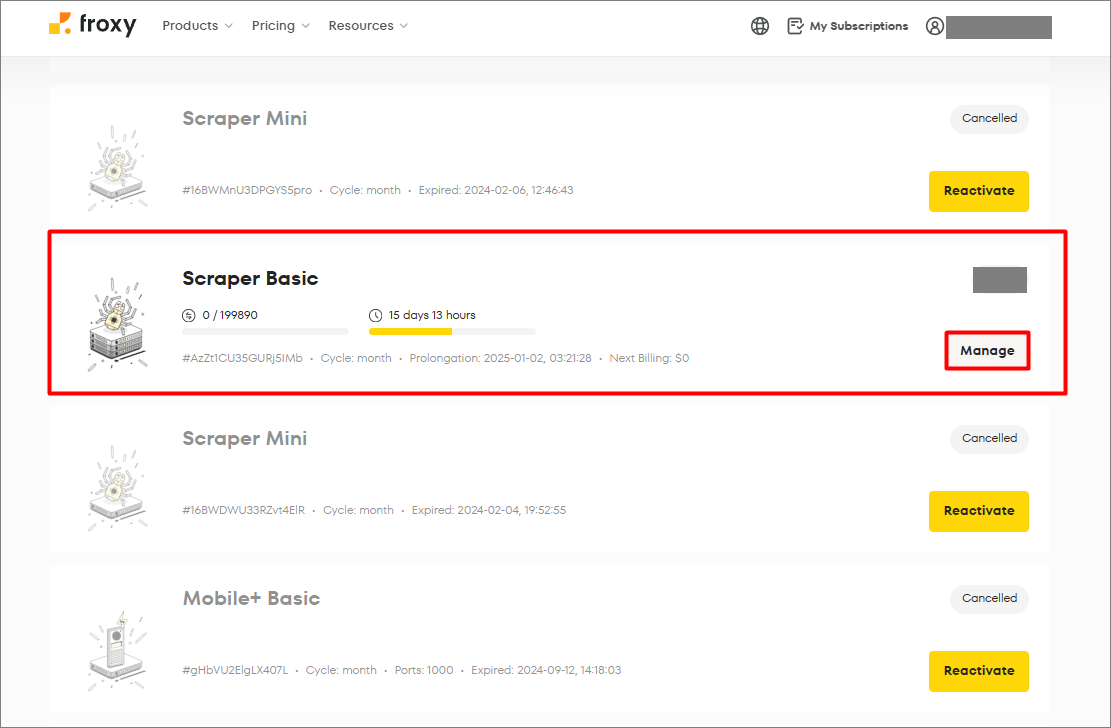Click spider thumbnail for subscription #16BWMnU3DPGYS5pro
The image size is (1111, 728).
(118, 168)
